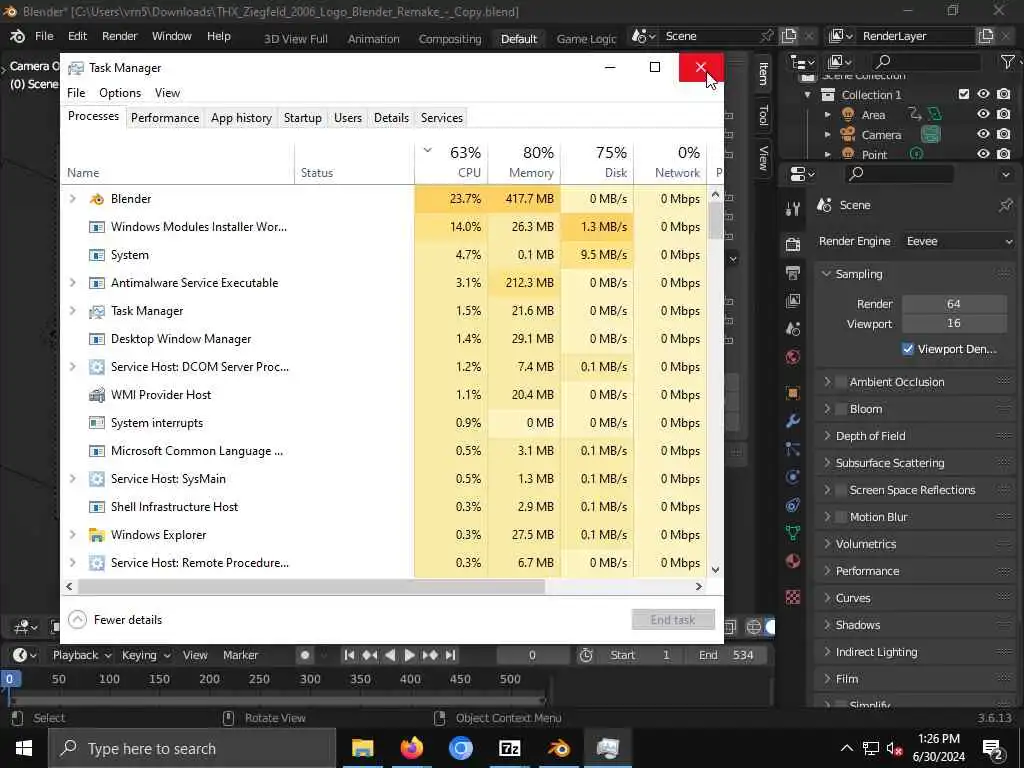The image size is (1024, 768).
Task: Open the Playback dropdown in timeline
Action: (x=82, y=655)
